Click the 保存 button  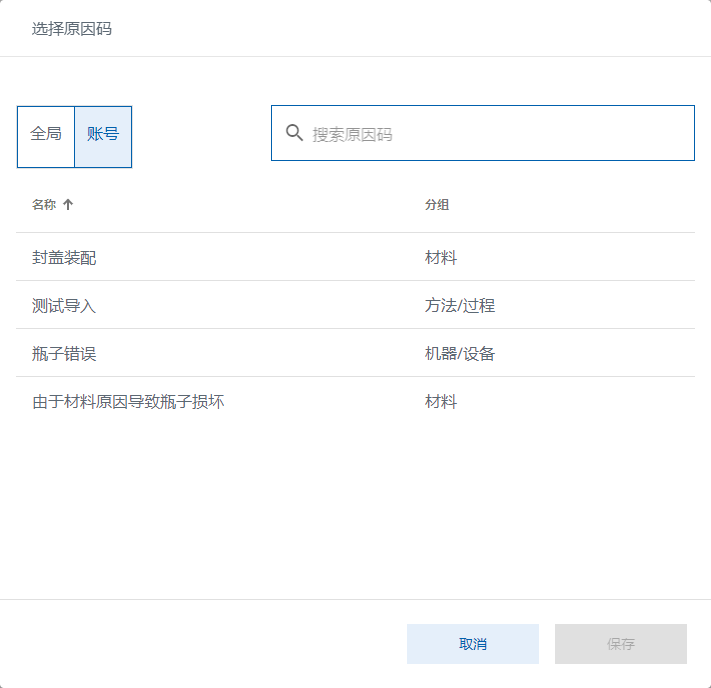pos(621,644)
